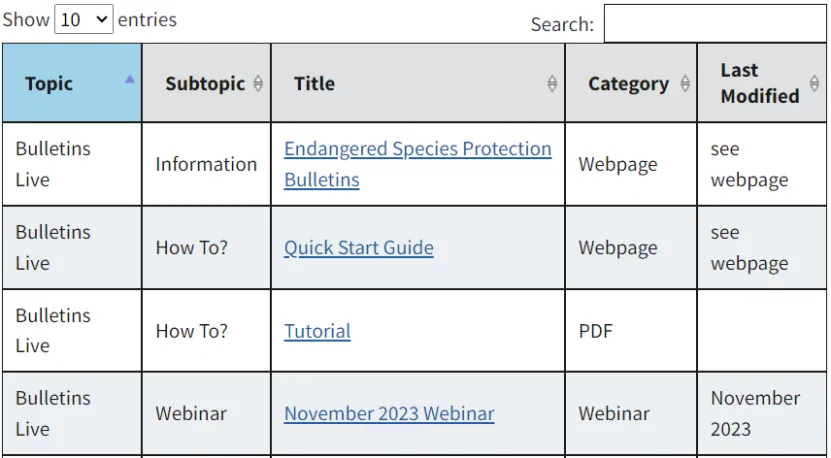This screenshot has height=458, width=831.
Task: Sort table by Title header label
Action: (x=314, y=83)
